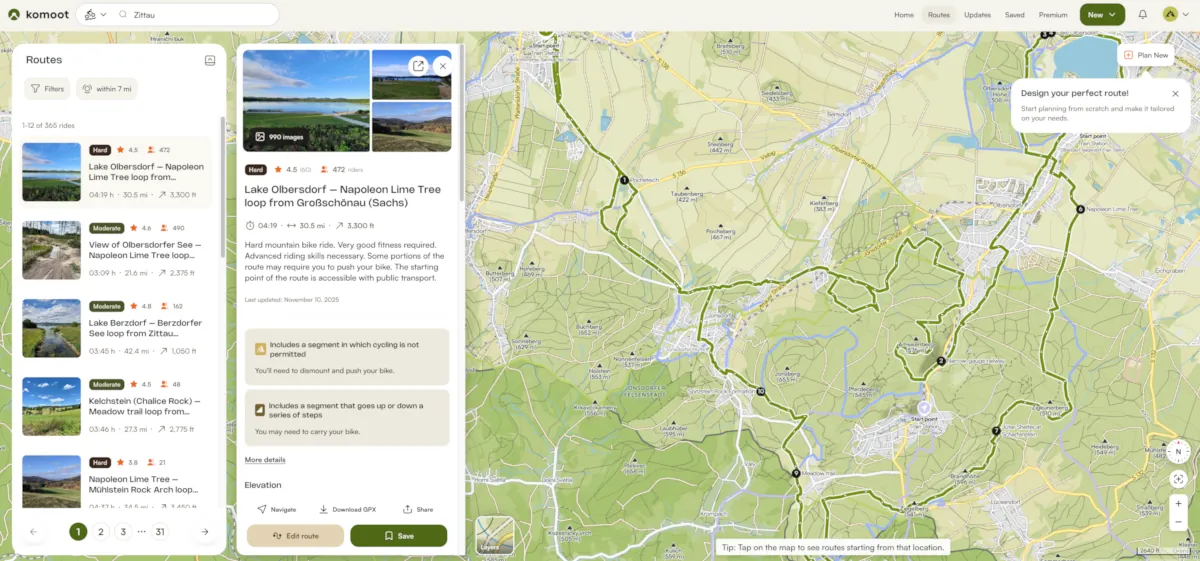The image size is (1200, 561).
Task: Go to the Premium page
Action: click(1053, 15)
